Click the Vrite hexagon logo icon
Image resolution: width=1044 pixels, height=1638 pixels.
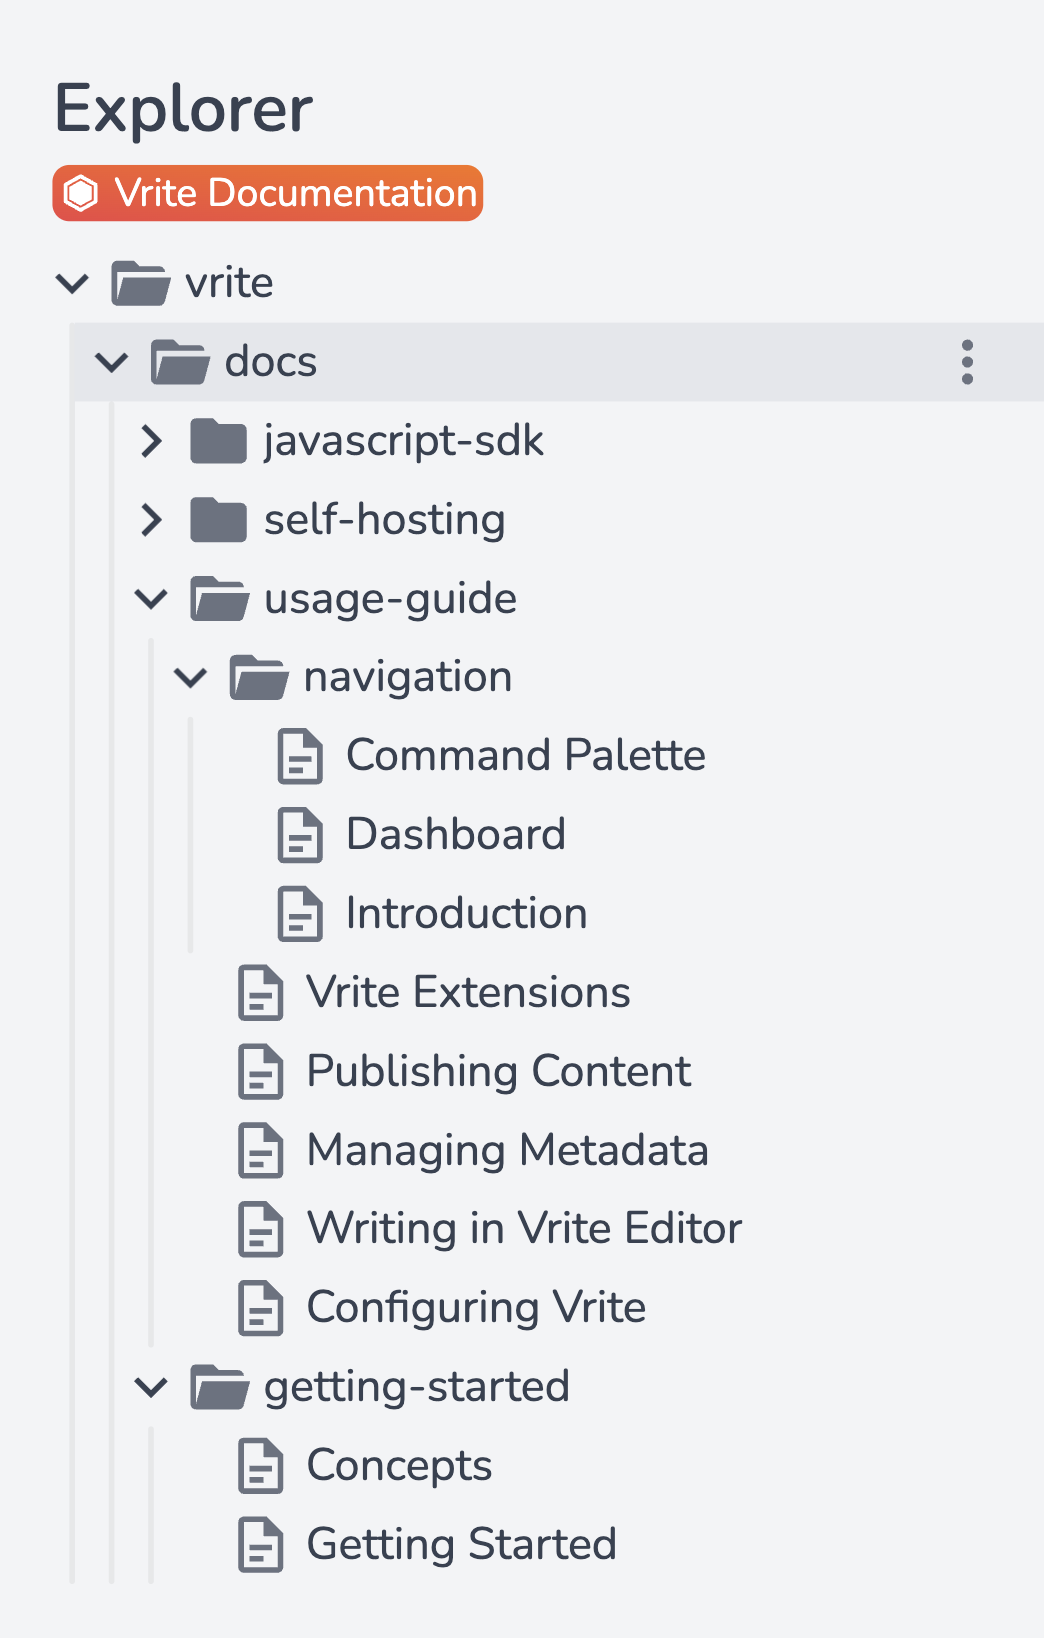(x=82, y=192)
